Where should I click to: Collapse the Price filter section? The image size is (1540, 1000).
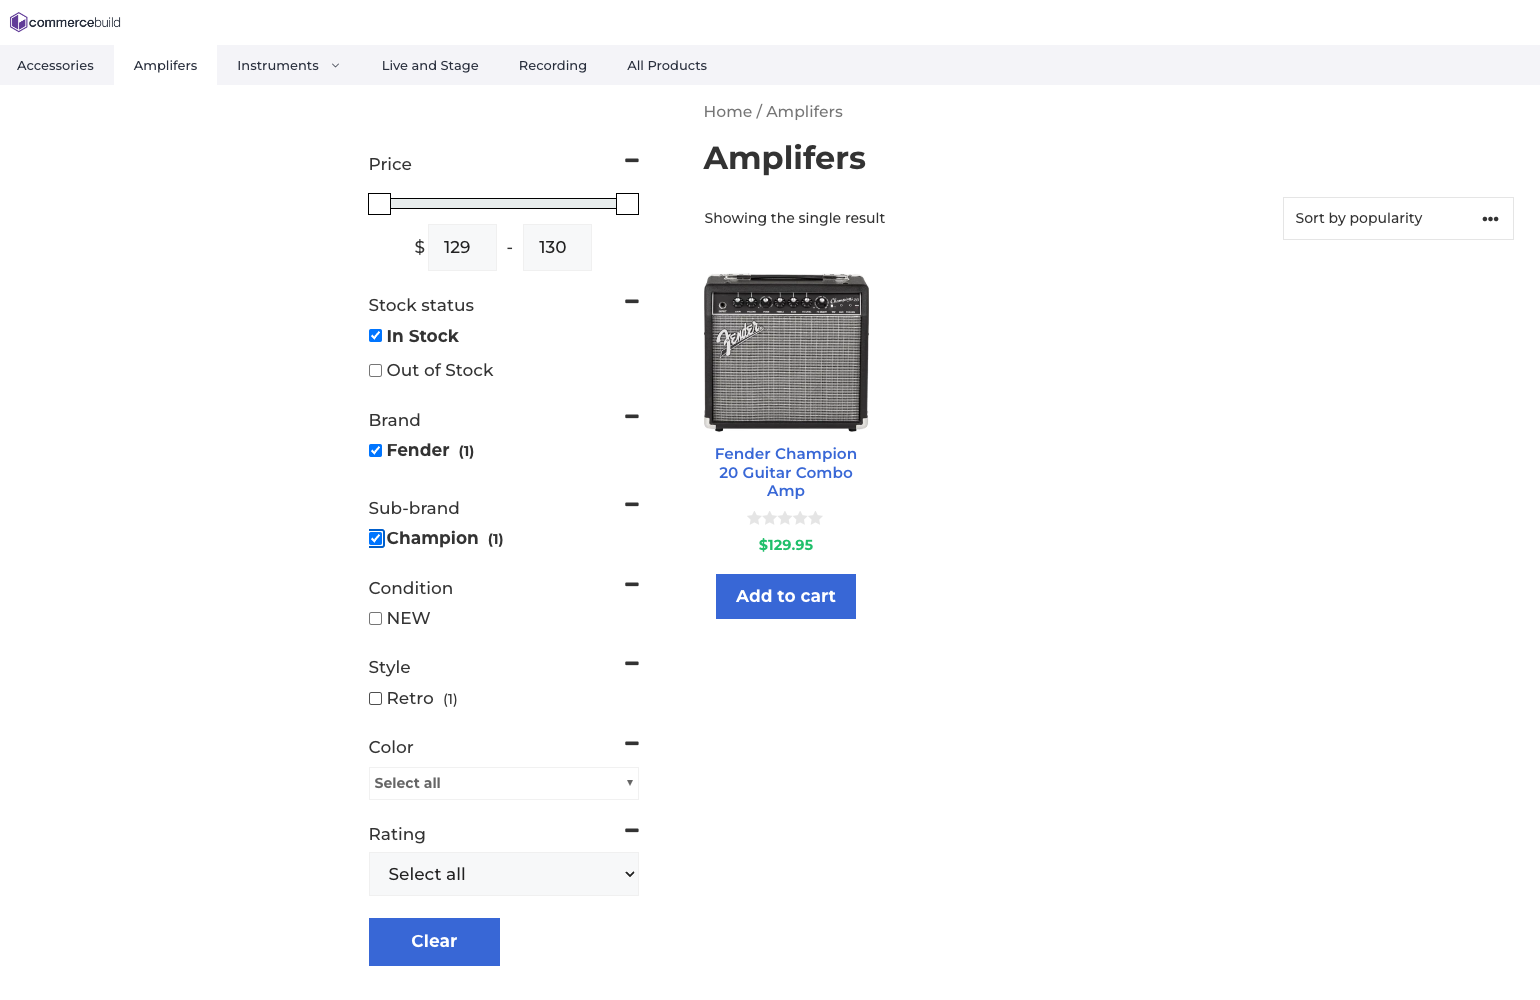[x=631, y=160]
